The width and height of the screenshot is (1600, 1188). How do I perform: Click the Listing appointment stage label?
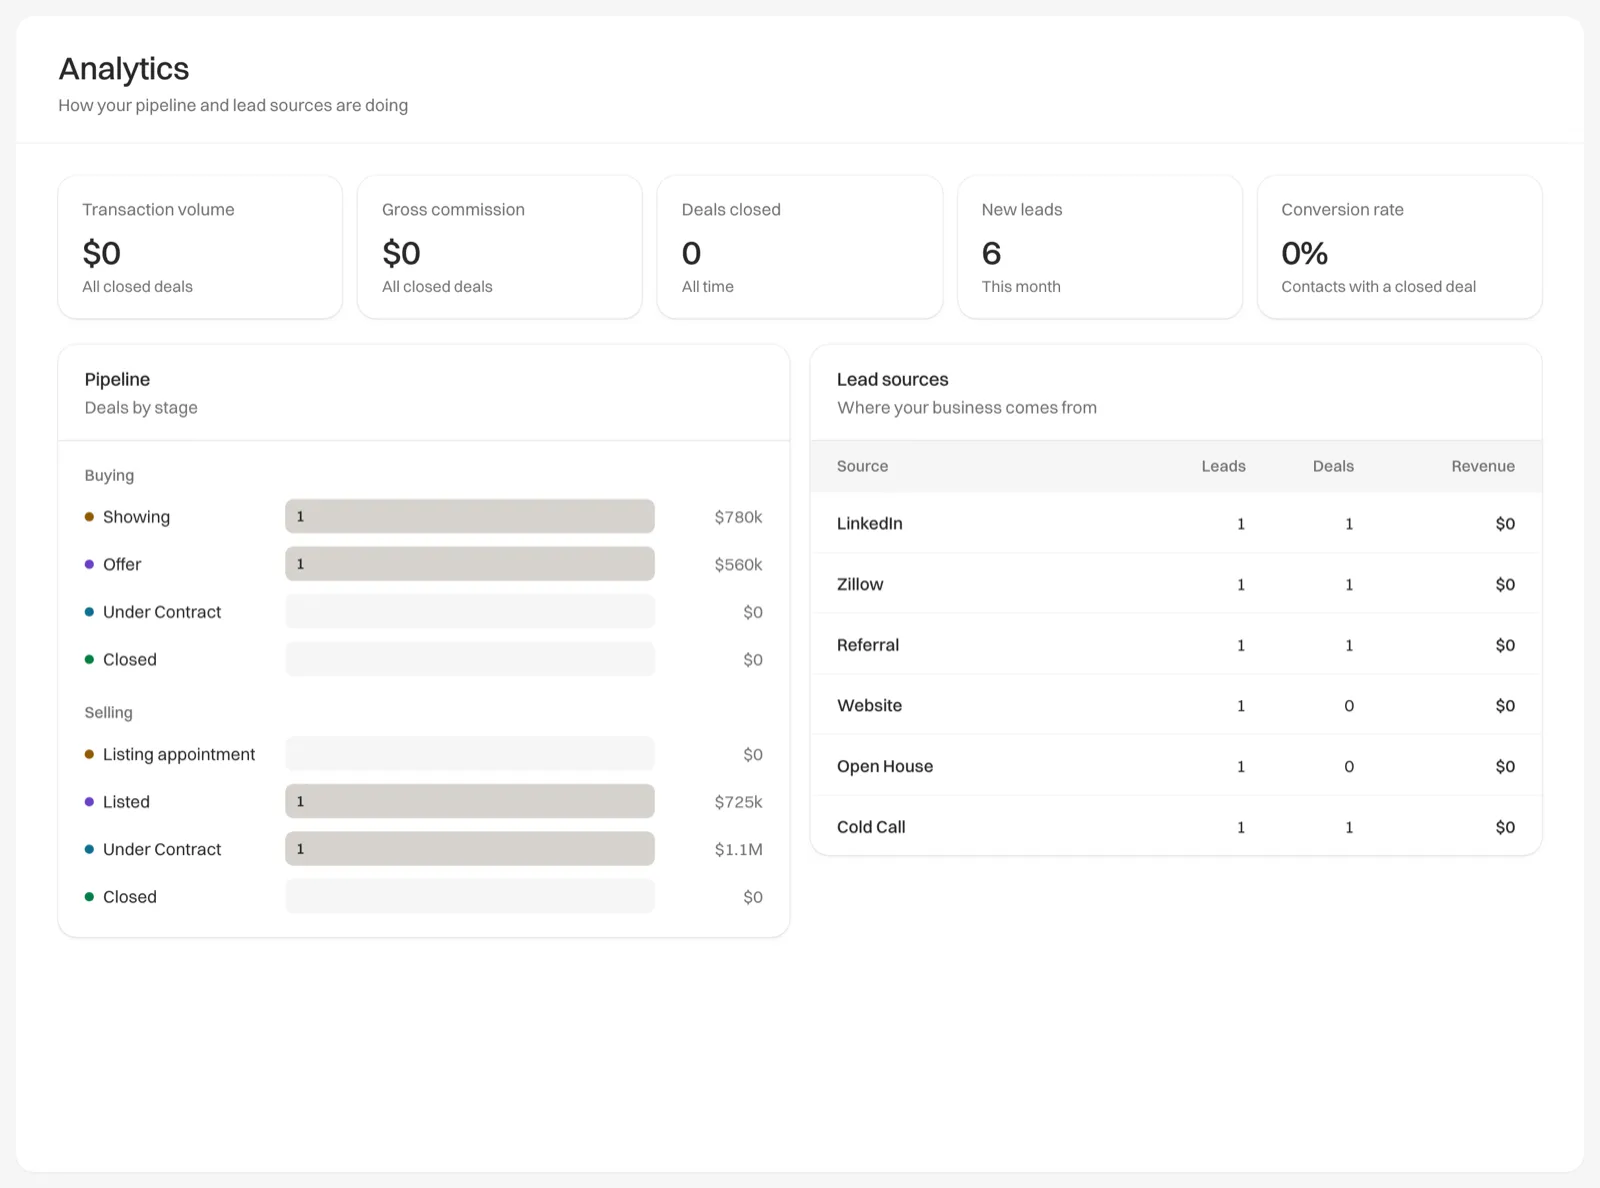click(x=179, y=754)
